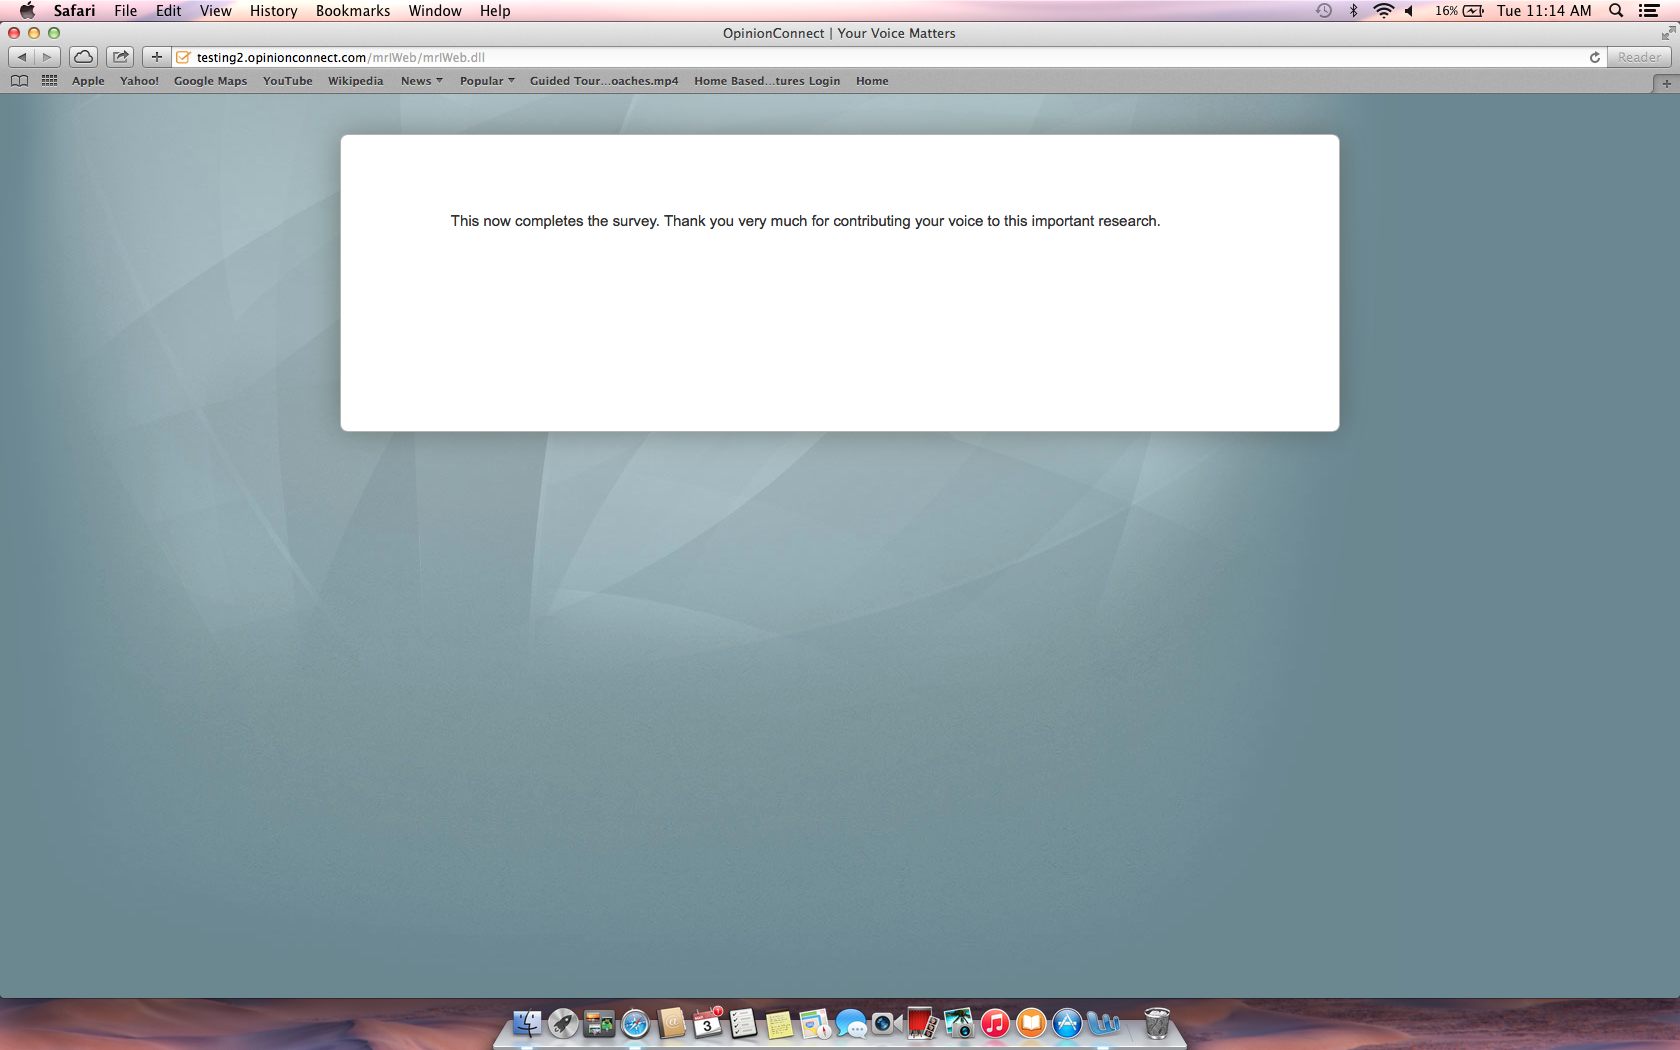Screen dimensions: 1680x1050
Task: Open a new tab with the plus button at the tab bar's right end
Action: (1666, 84)
